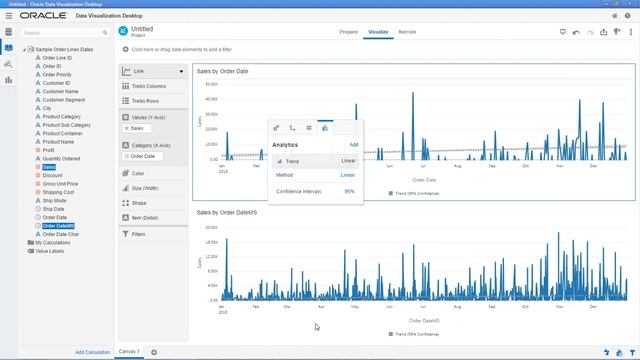640x360 pixels.
Task: Click the add filter plus icon
Action: click(x=125, y=49)
